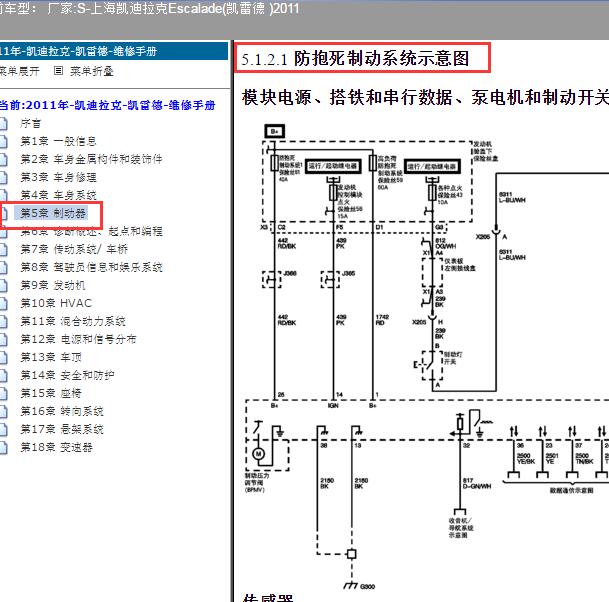
Task: Click the document icon beside 第7章 传动系统
Action: [3, 249]
